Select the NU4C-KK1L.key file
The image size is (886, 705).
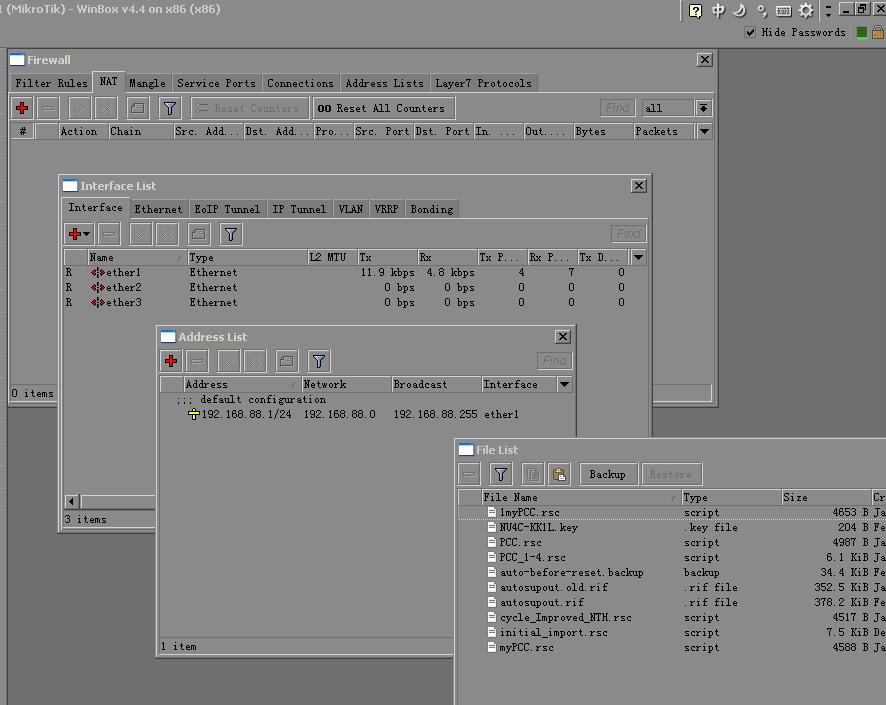671,527
